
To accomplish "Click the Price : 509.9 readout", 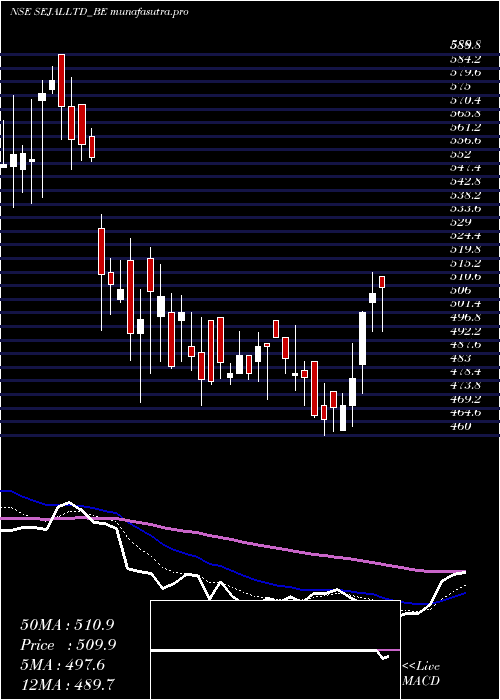I will [x=69, y=645].
